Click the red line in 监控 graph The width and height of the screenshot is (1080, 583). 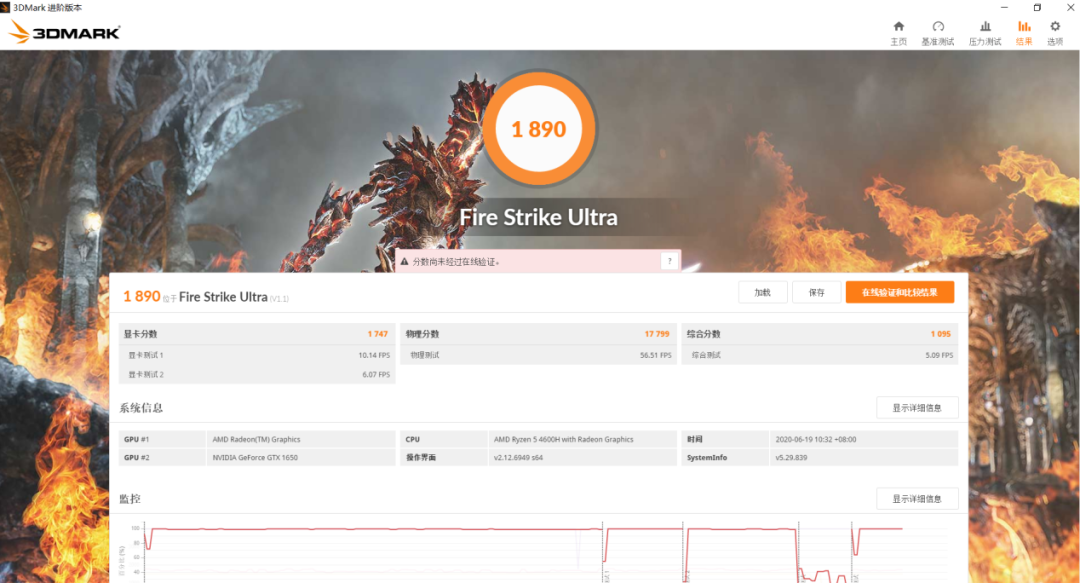point(370,529)
